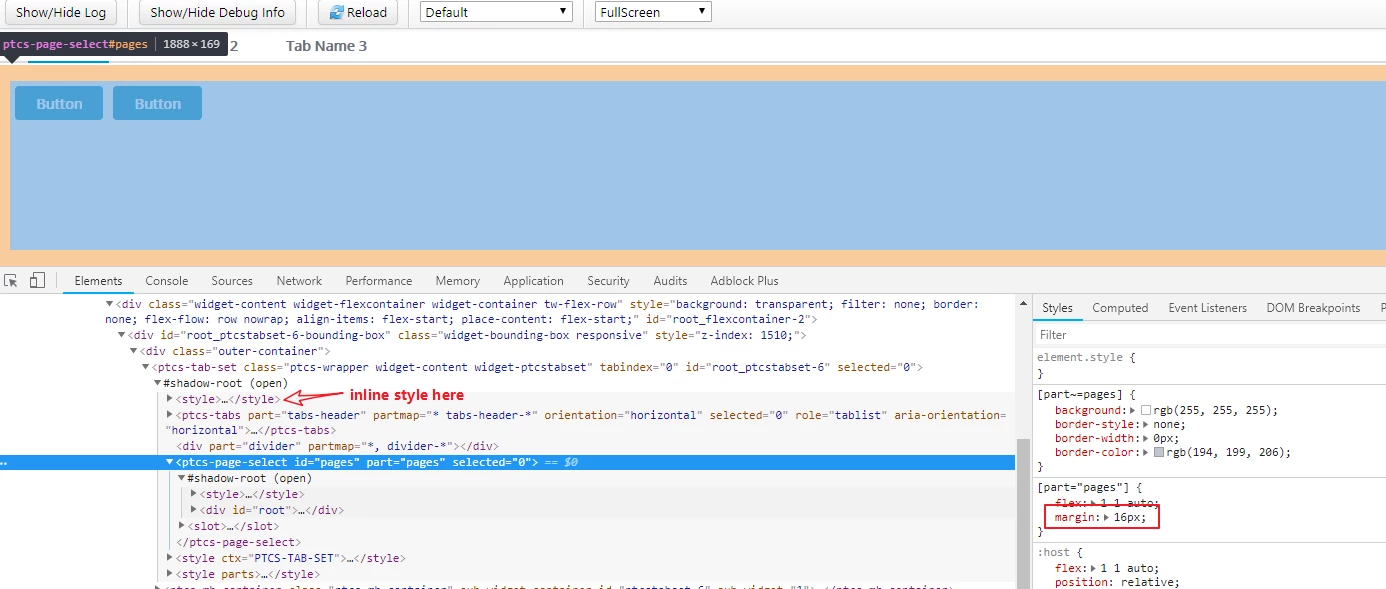Open the gray border-color swatch

coord(1158,453)
